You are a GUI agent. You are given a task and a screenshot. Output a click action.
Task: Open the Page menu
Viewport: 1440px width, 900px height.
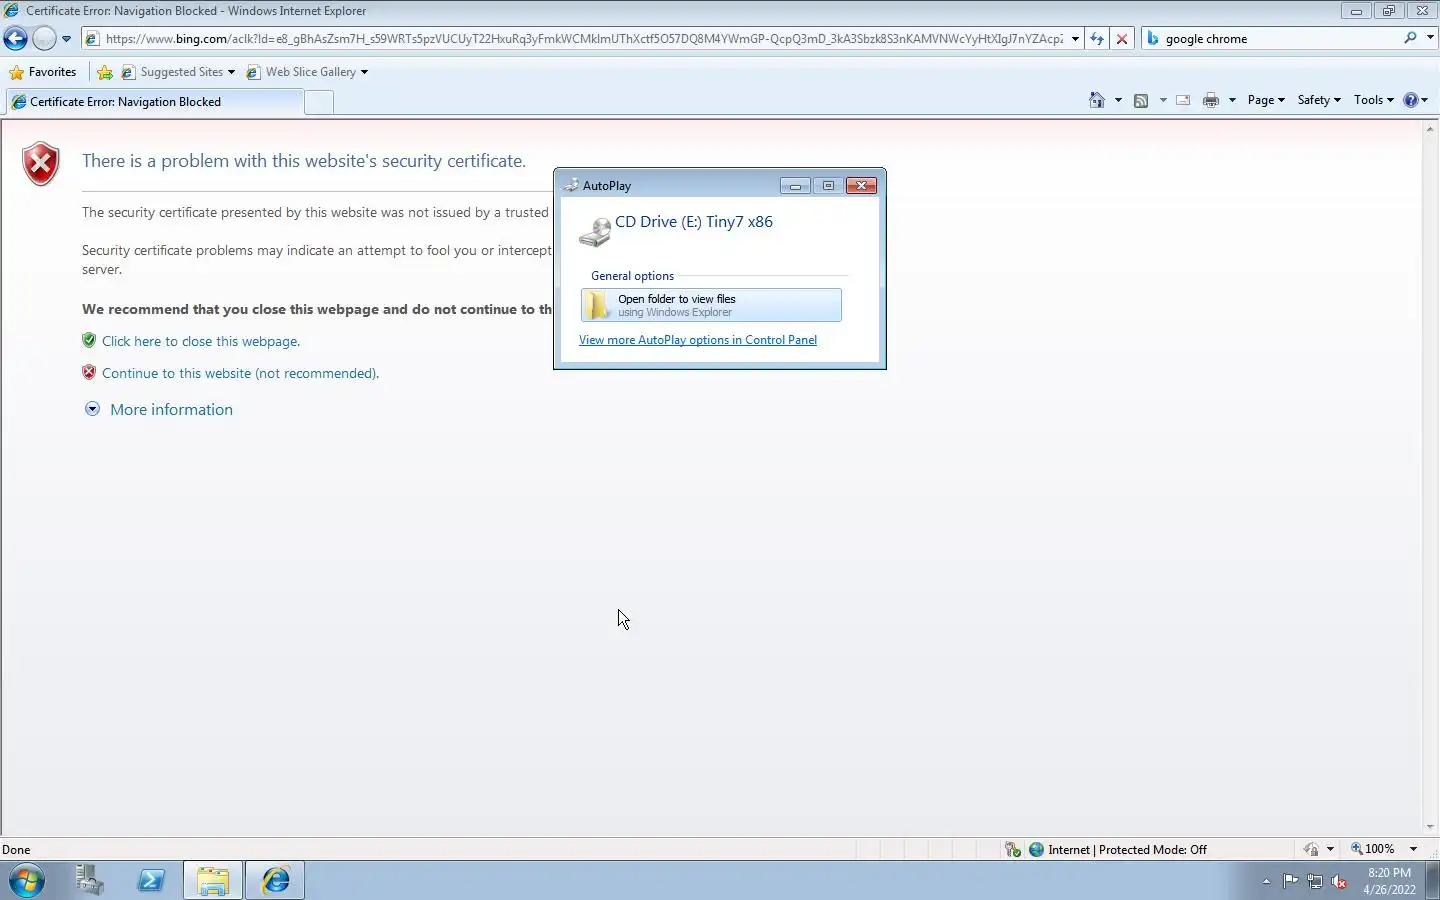tap(1266, 100)
